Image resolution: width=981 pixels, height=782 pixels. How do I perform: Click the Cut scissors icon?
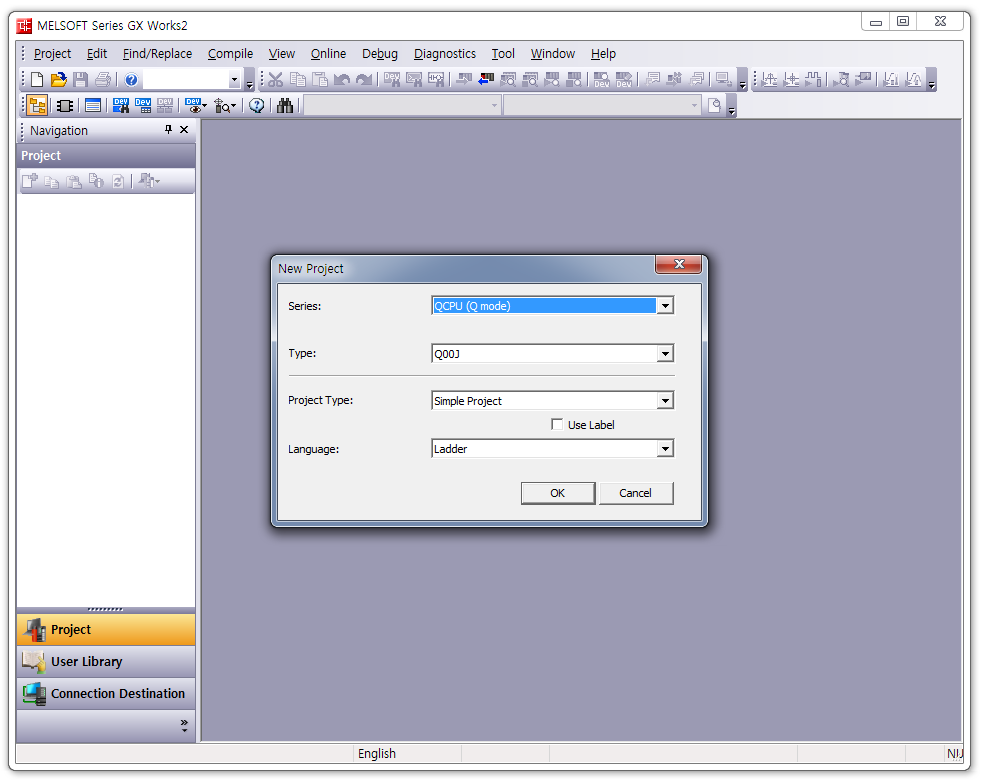click(x=275, y=79)
